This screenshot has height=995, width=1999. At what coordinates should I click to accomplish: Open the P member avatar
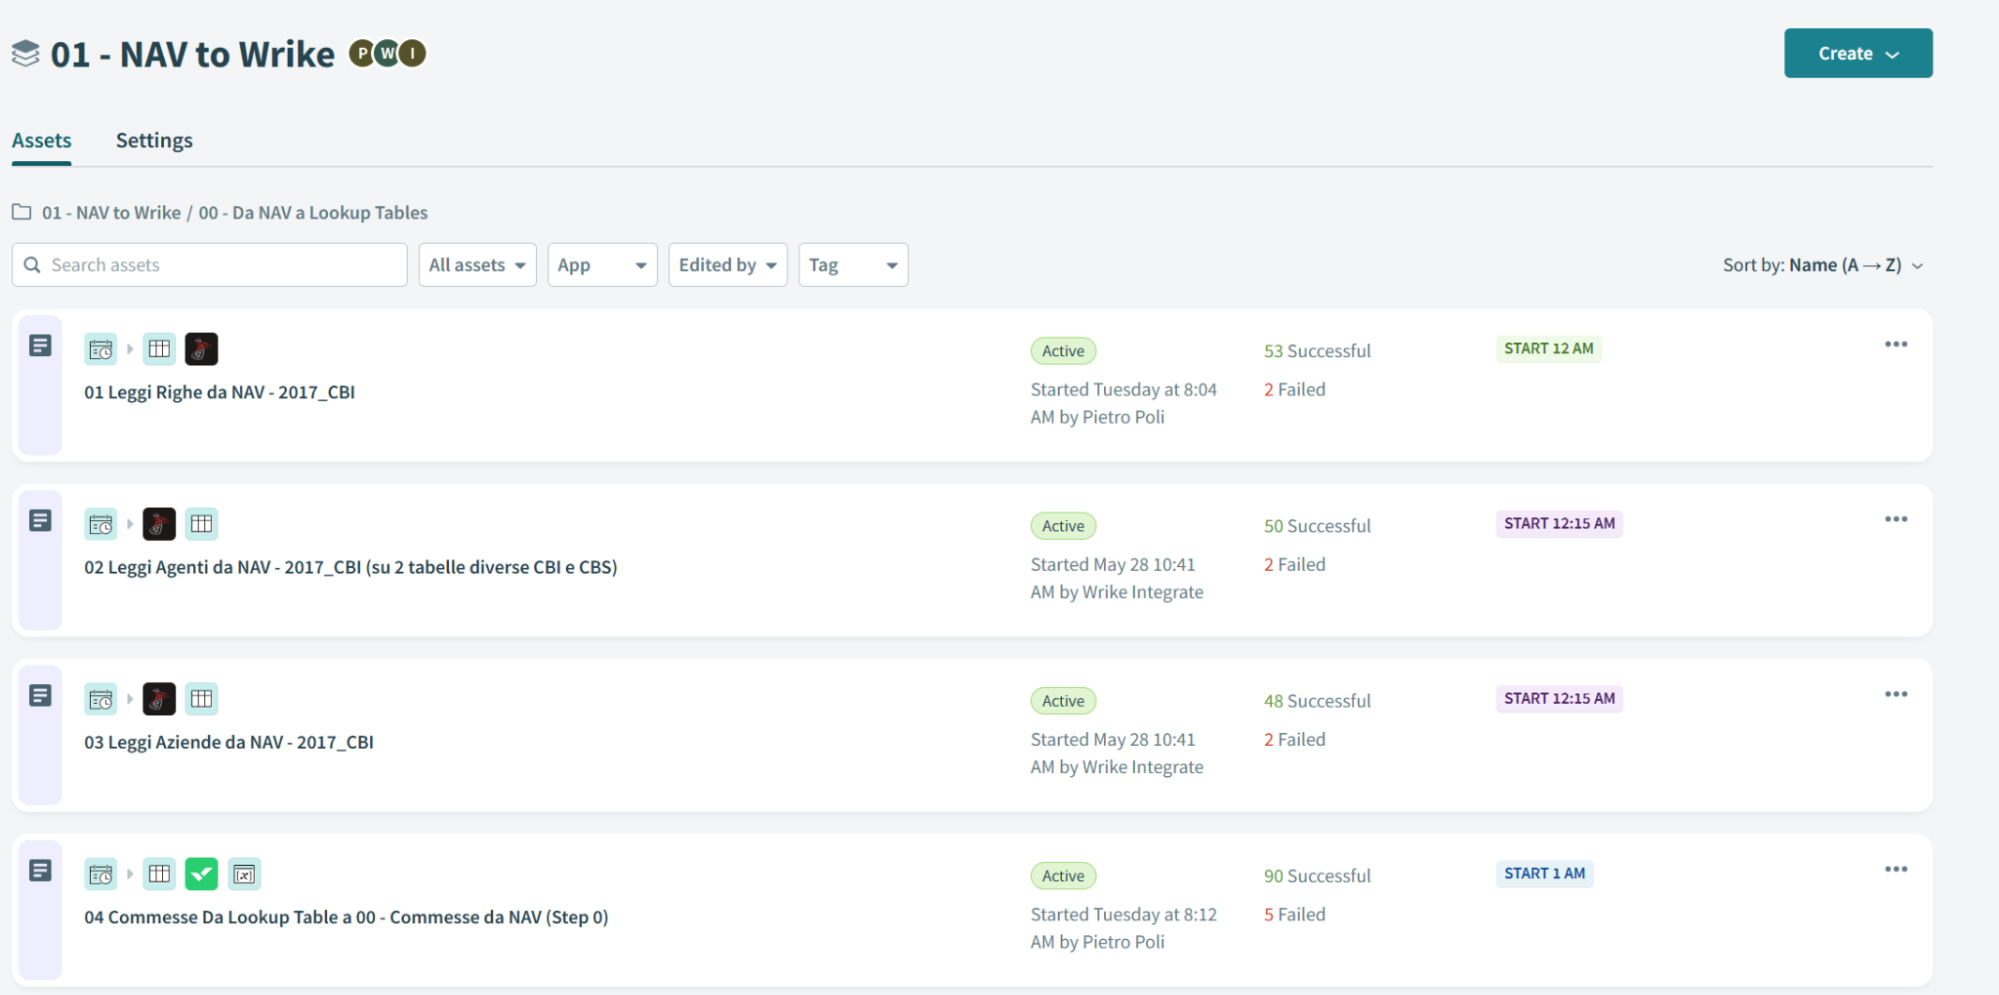[362, 53]
